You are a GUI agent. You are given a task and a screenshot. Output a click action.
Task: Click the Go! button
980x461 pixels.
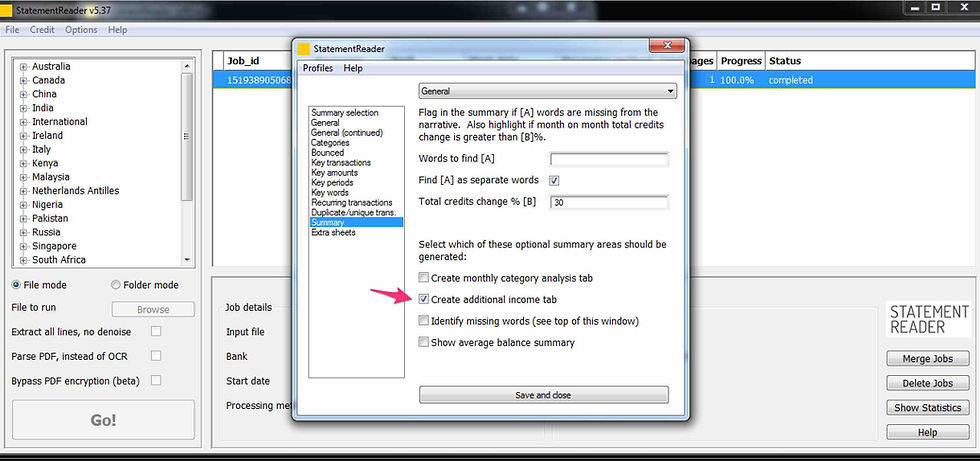[103, 420]
